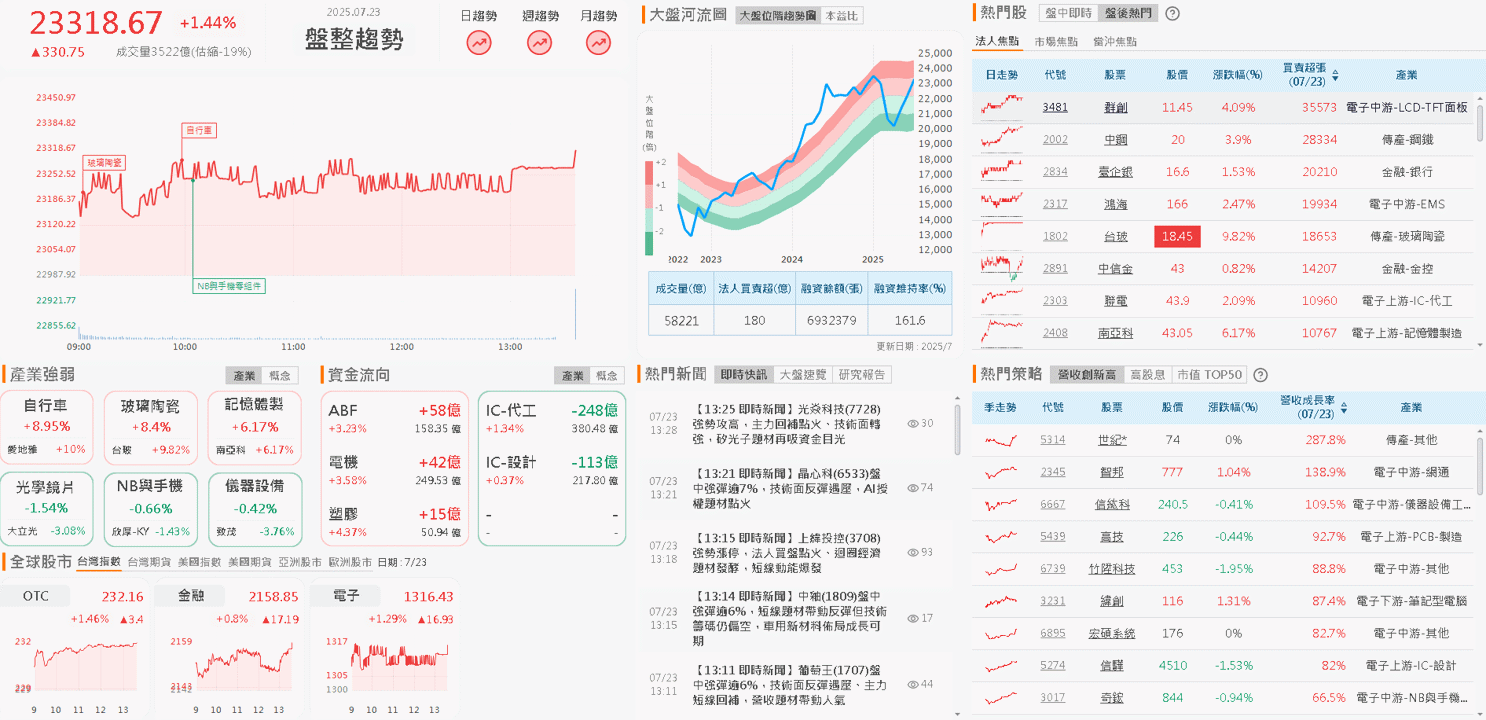1486x720 pixels.
Task: Click the 智邦 quarterly trend sparkline
Action: [1002, 471]
